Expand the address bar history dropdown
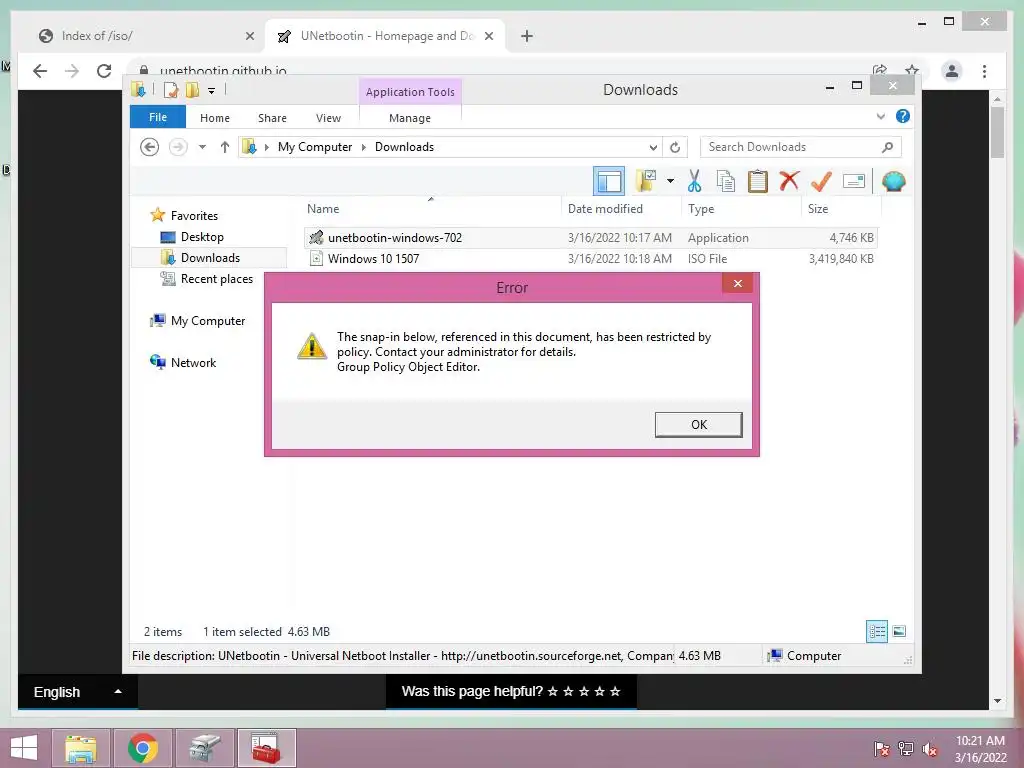Image resolution: width=1024 pixels, height=768 pixels. [653, 148]
